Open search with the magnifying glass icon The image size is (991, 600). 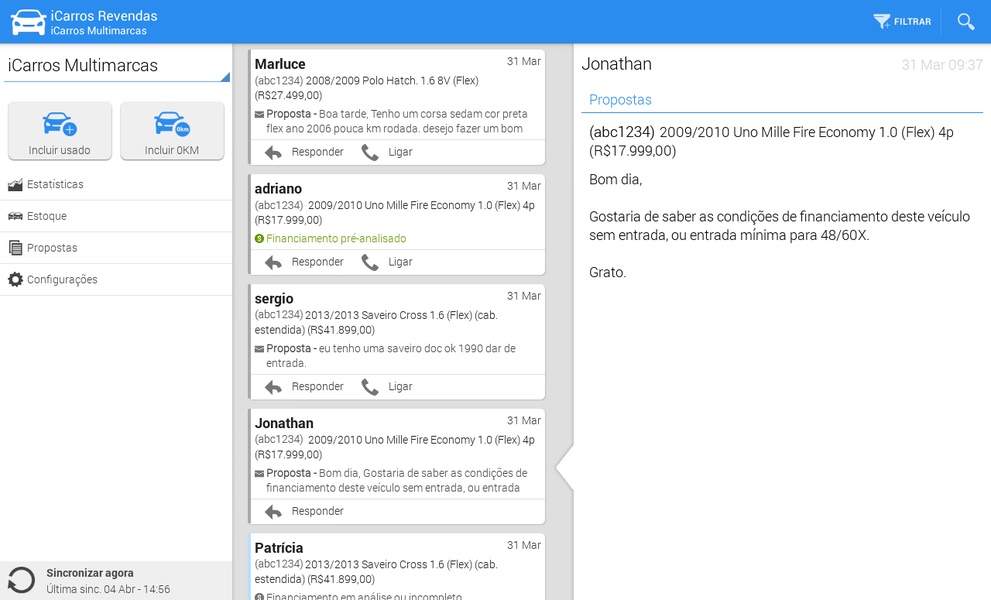(x=966, y=21)
